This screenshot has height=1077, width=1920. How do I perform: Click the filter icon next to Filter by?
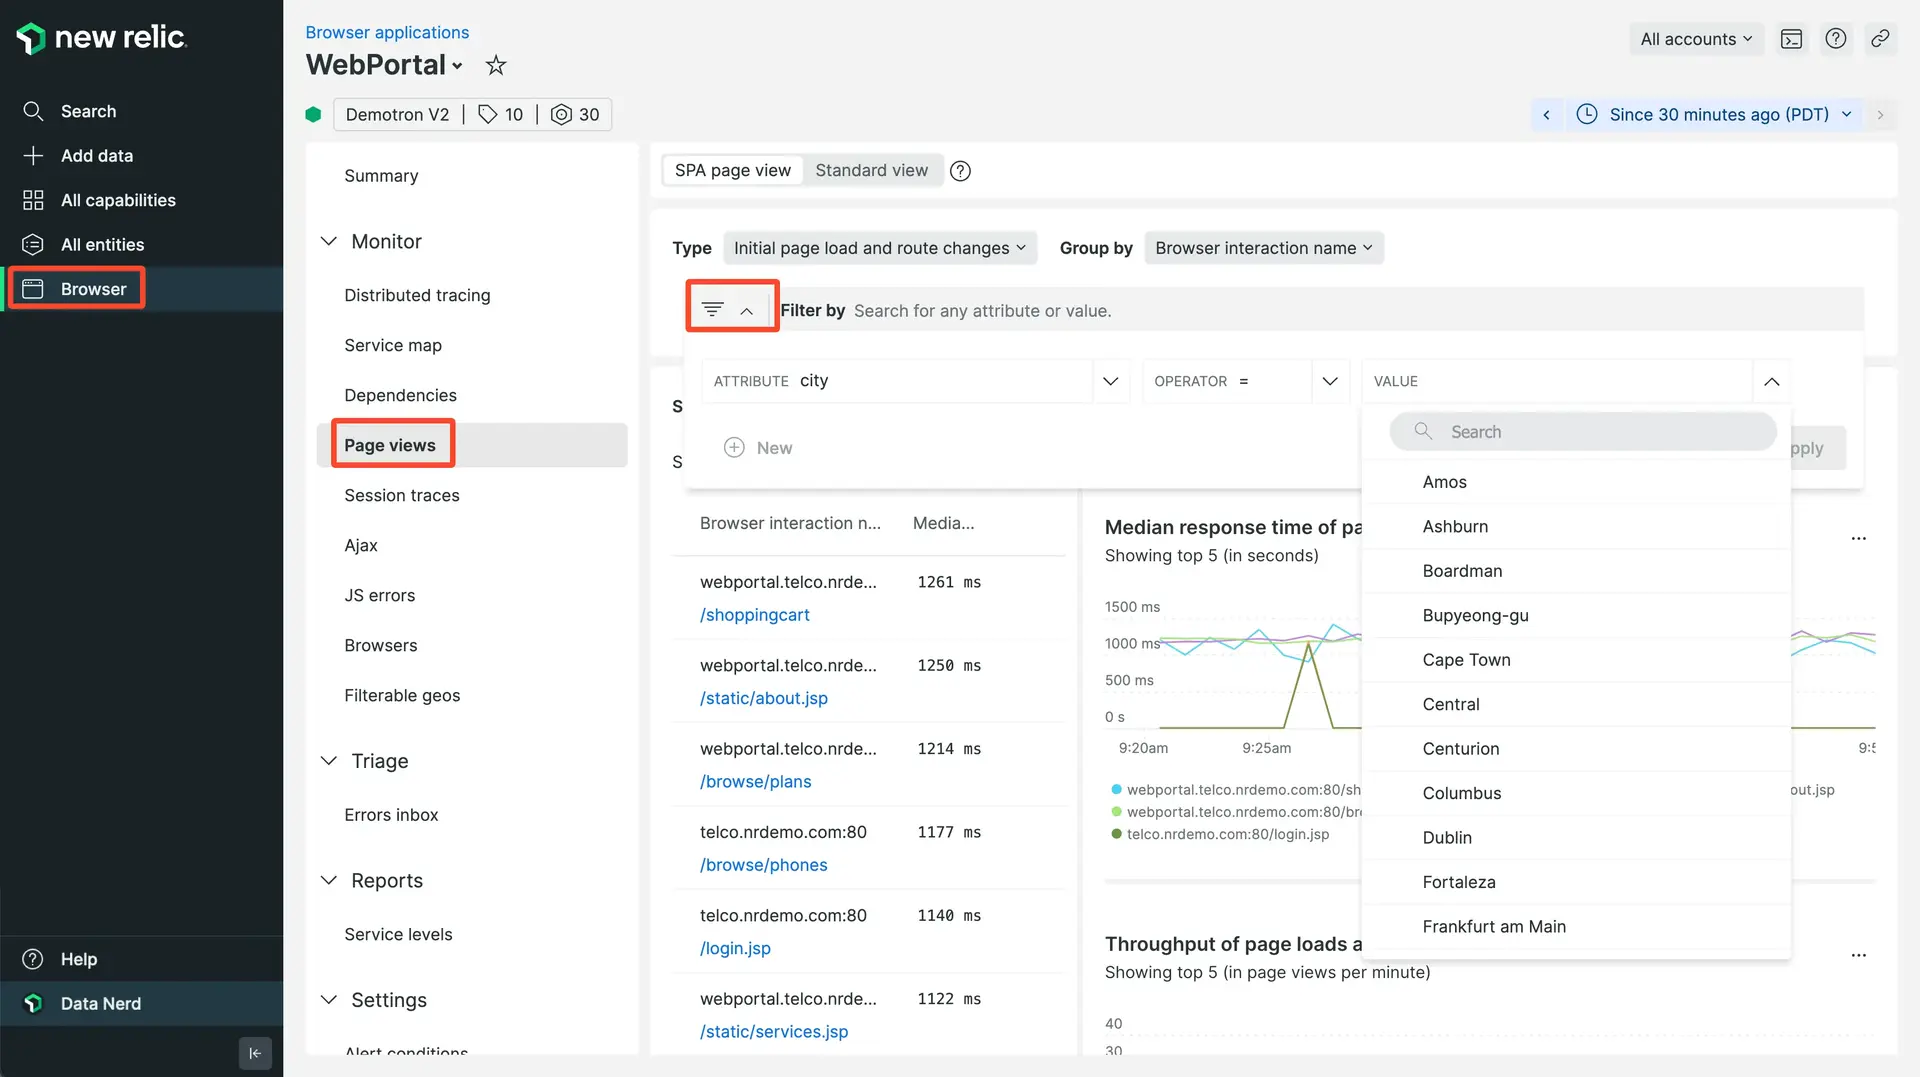[x=712, y=310]
